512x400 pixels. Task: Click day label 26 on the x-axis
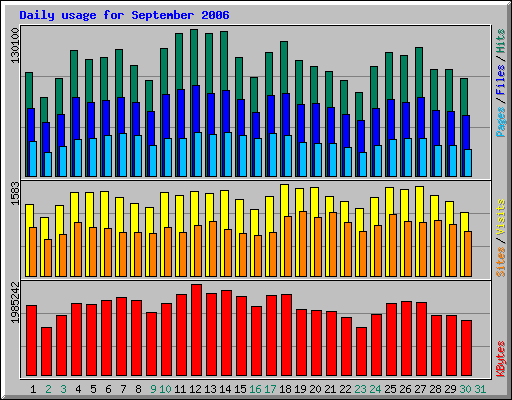[x=405, y=389]
